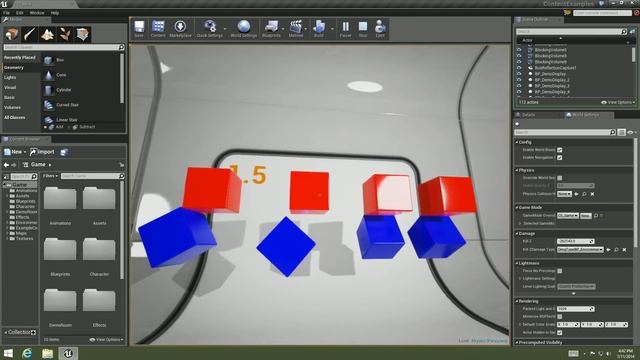Viewport: 640px width, 360px height.
Task: Select the Landscape mode mountain icon
Action: pyautogui.click(x=47, y=34)
